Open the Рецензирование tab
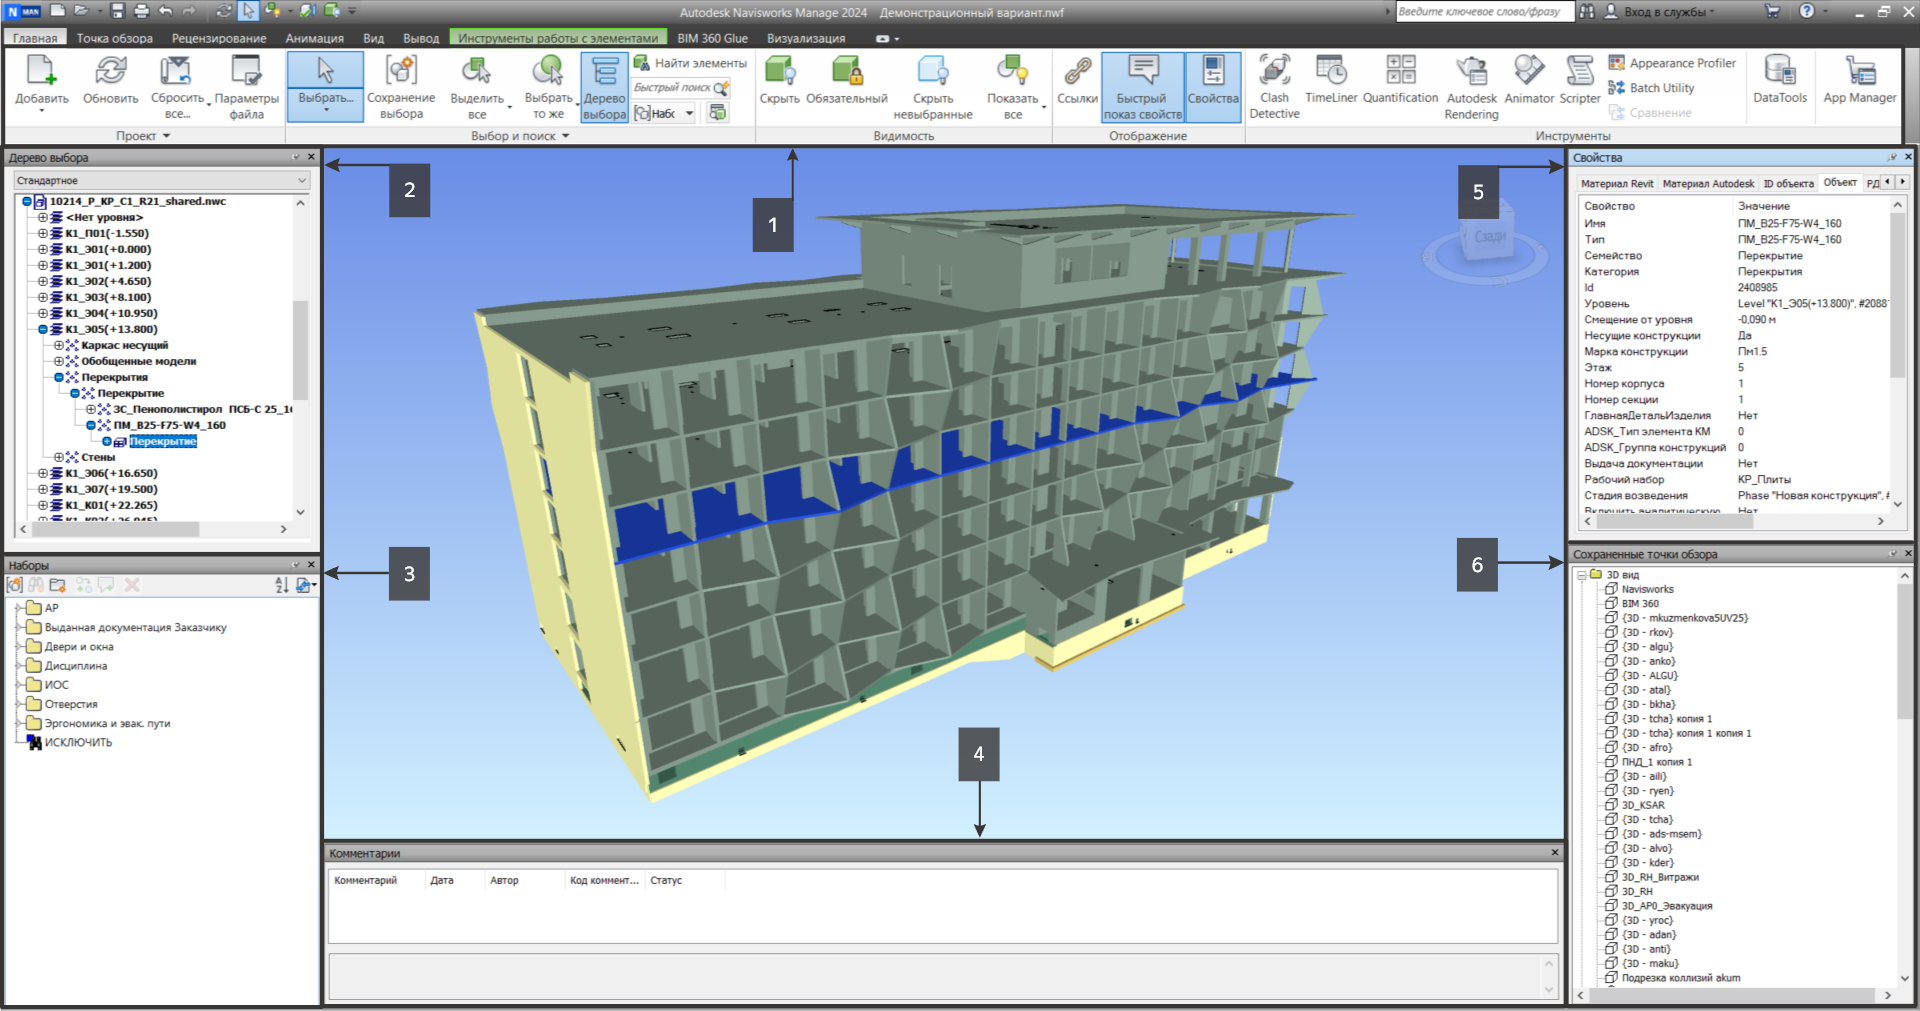This screenshot has width=1920, height=1011. pyautogui.click(x=219, y=38)
